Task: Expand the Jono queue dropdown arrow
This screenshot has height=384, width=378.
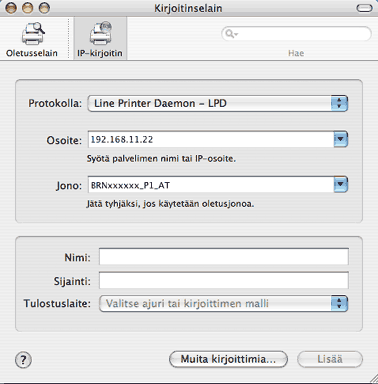Action: pyautogui.click(x=341, y=185)
